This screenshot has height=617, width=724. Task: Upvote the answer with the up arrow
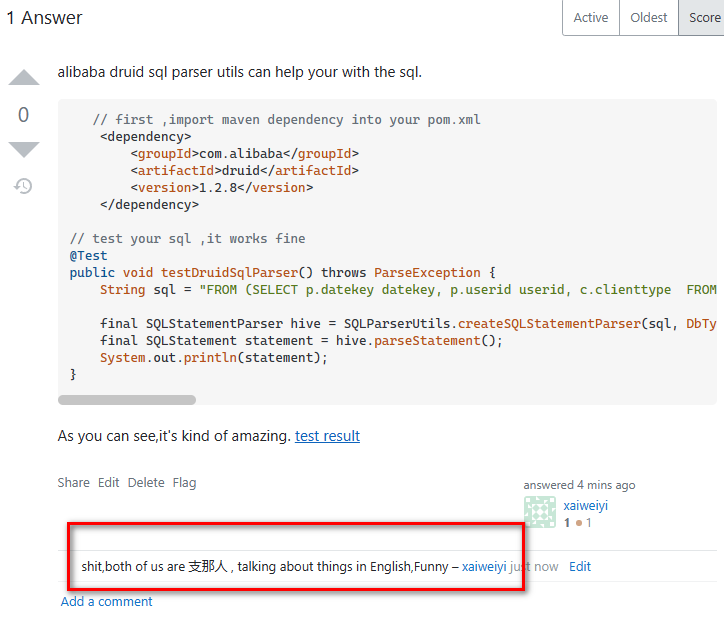(23, 78)
